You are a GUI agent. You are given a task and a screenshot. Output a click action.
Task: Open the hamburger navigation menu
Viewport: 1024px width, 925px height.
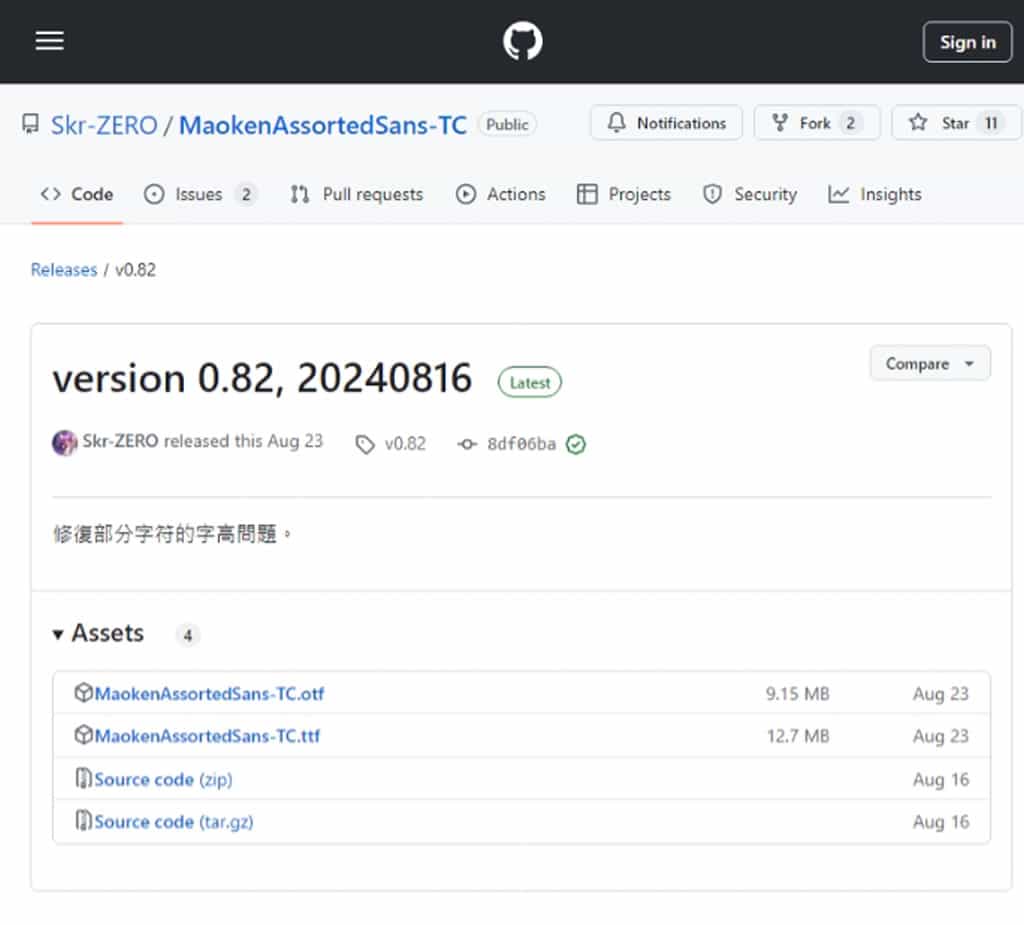[x=50, y=41]
